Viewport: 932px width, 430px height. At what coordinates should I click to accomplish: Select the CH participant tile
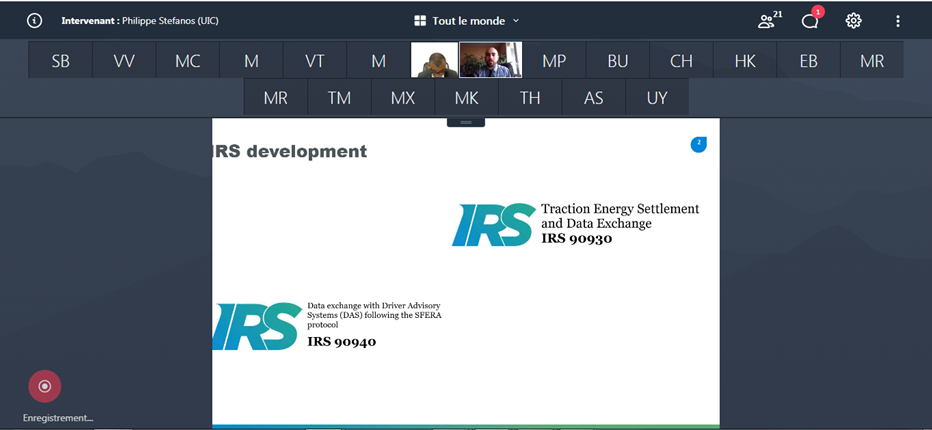tap(681, 60)
